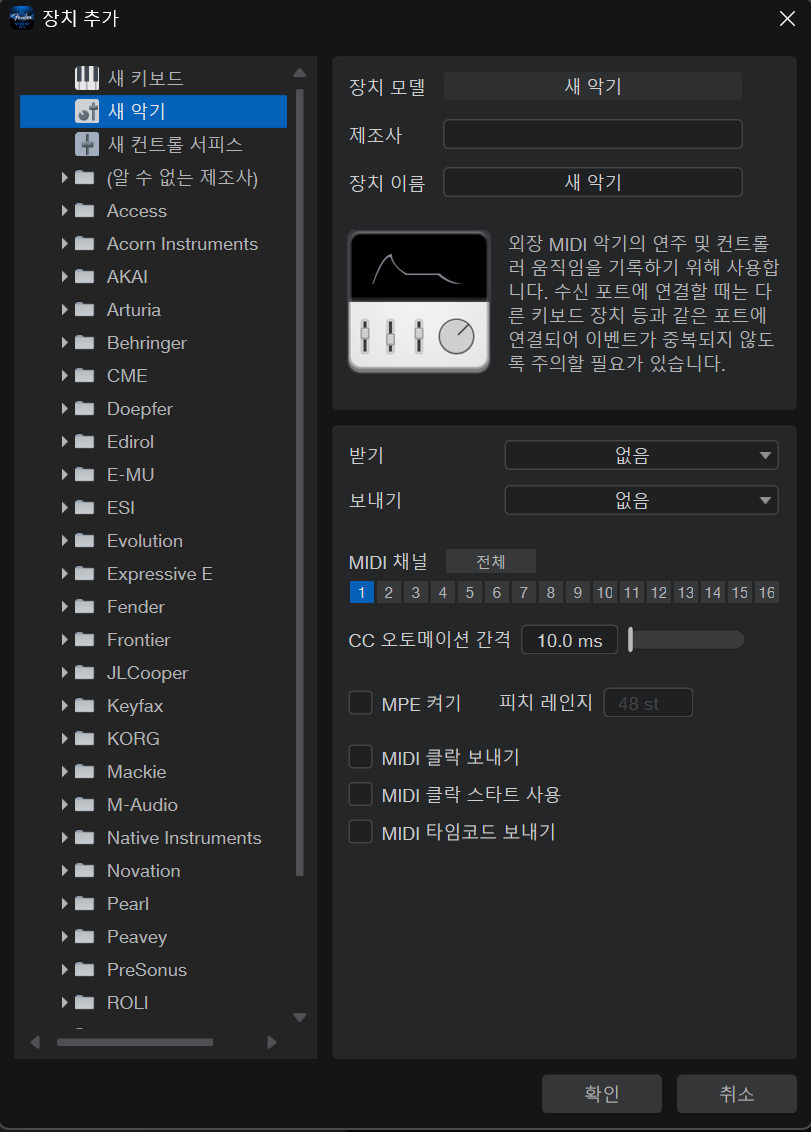811x1132 pixels.
Task: Expand the Arturia folder tree arrow
Action: pos(64,310)
